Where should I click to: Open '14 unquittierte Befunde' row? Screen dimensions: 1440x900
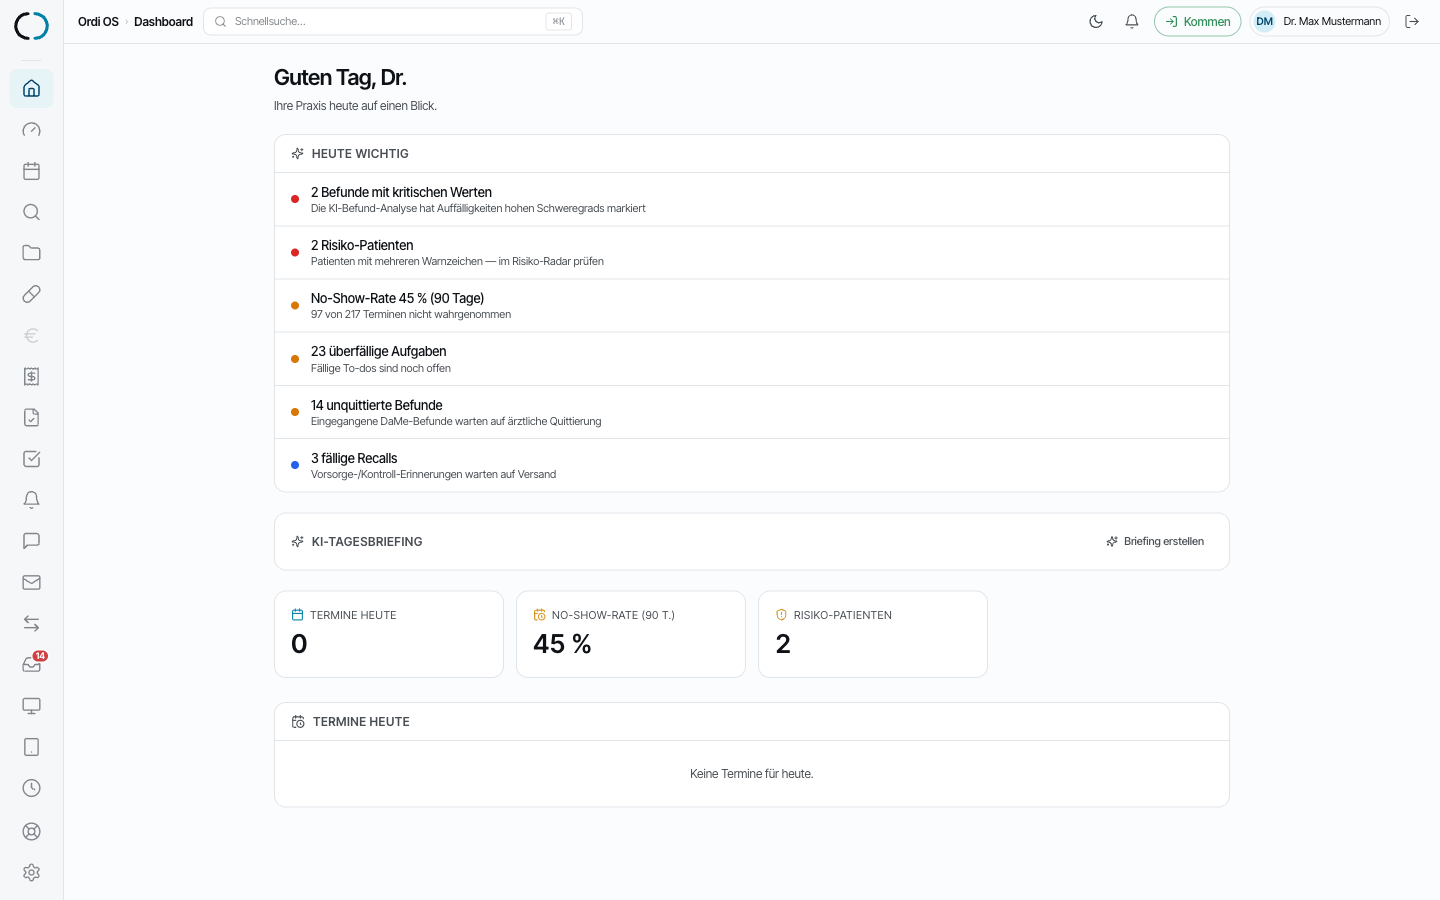(x=752, y=412)
